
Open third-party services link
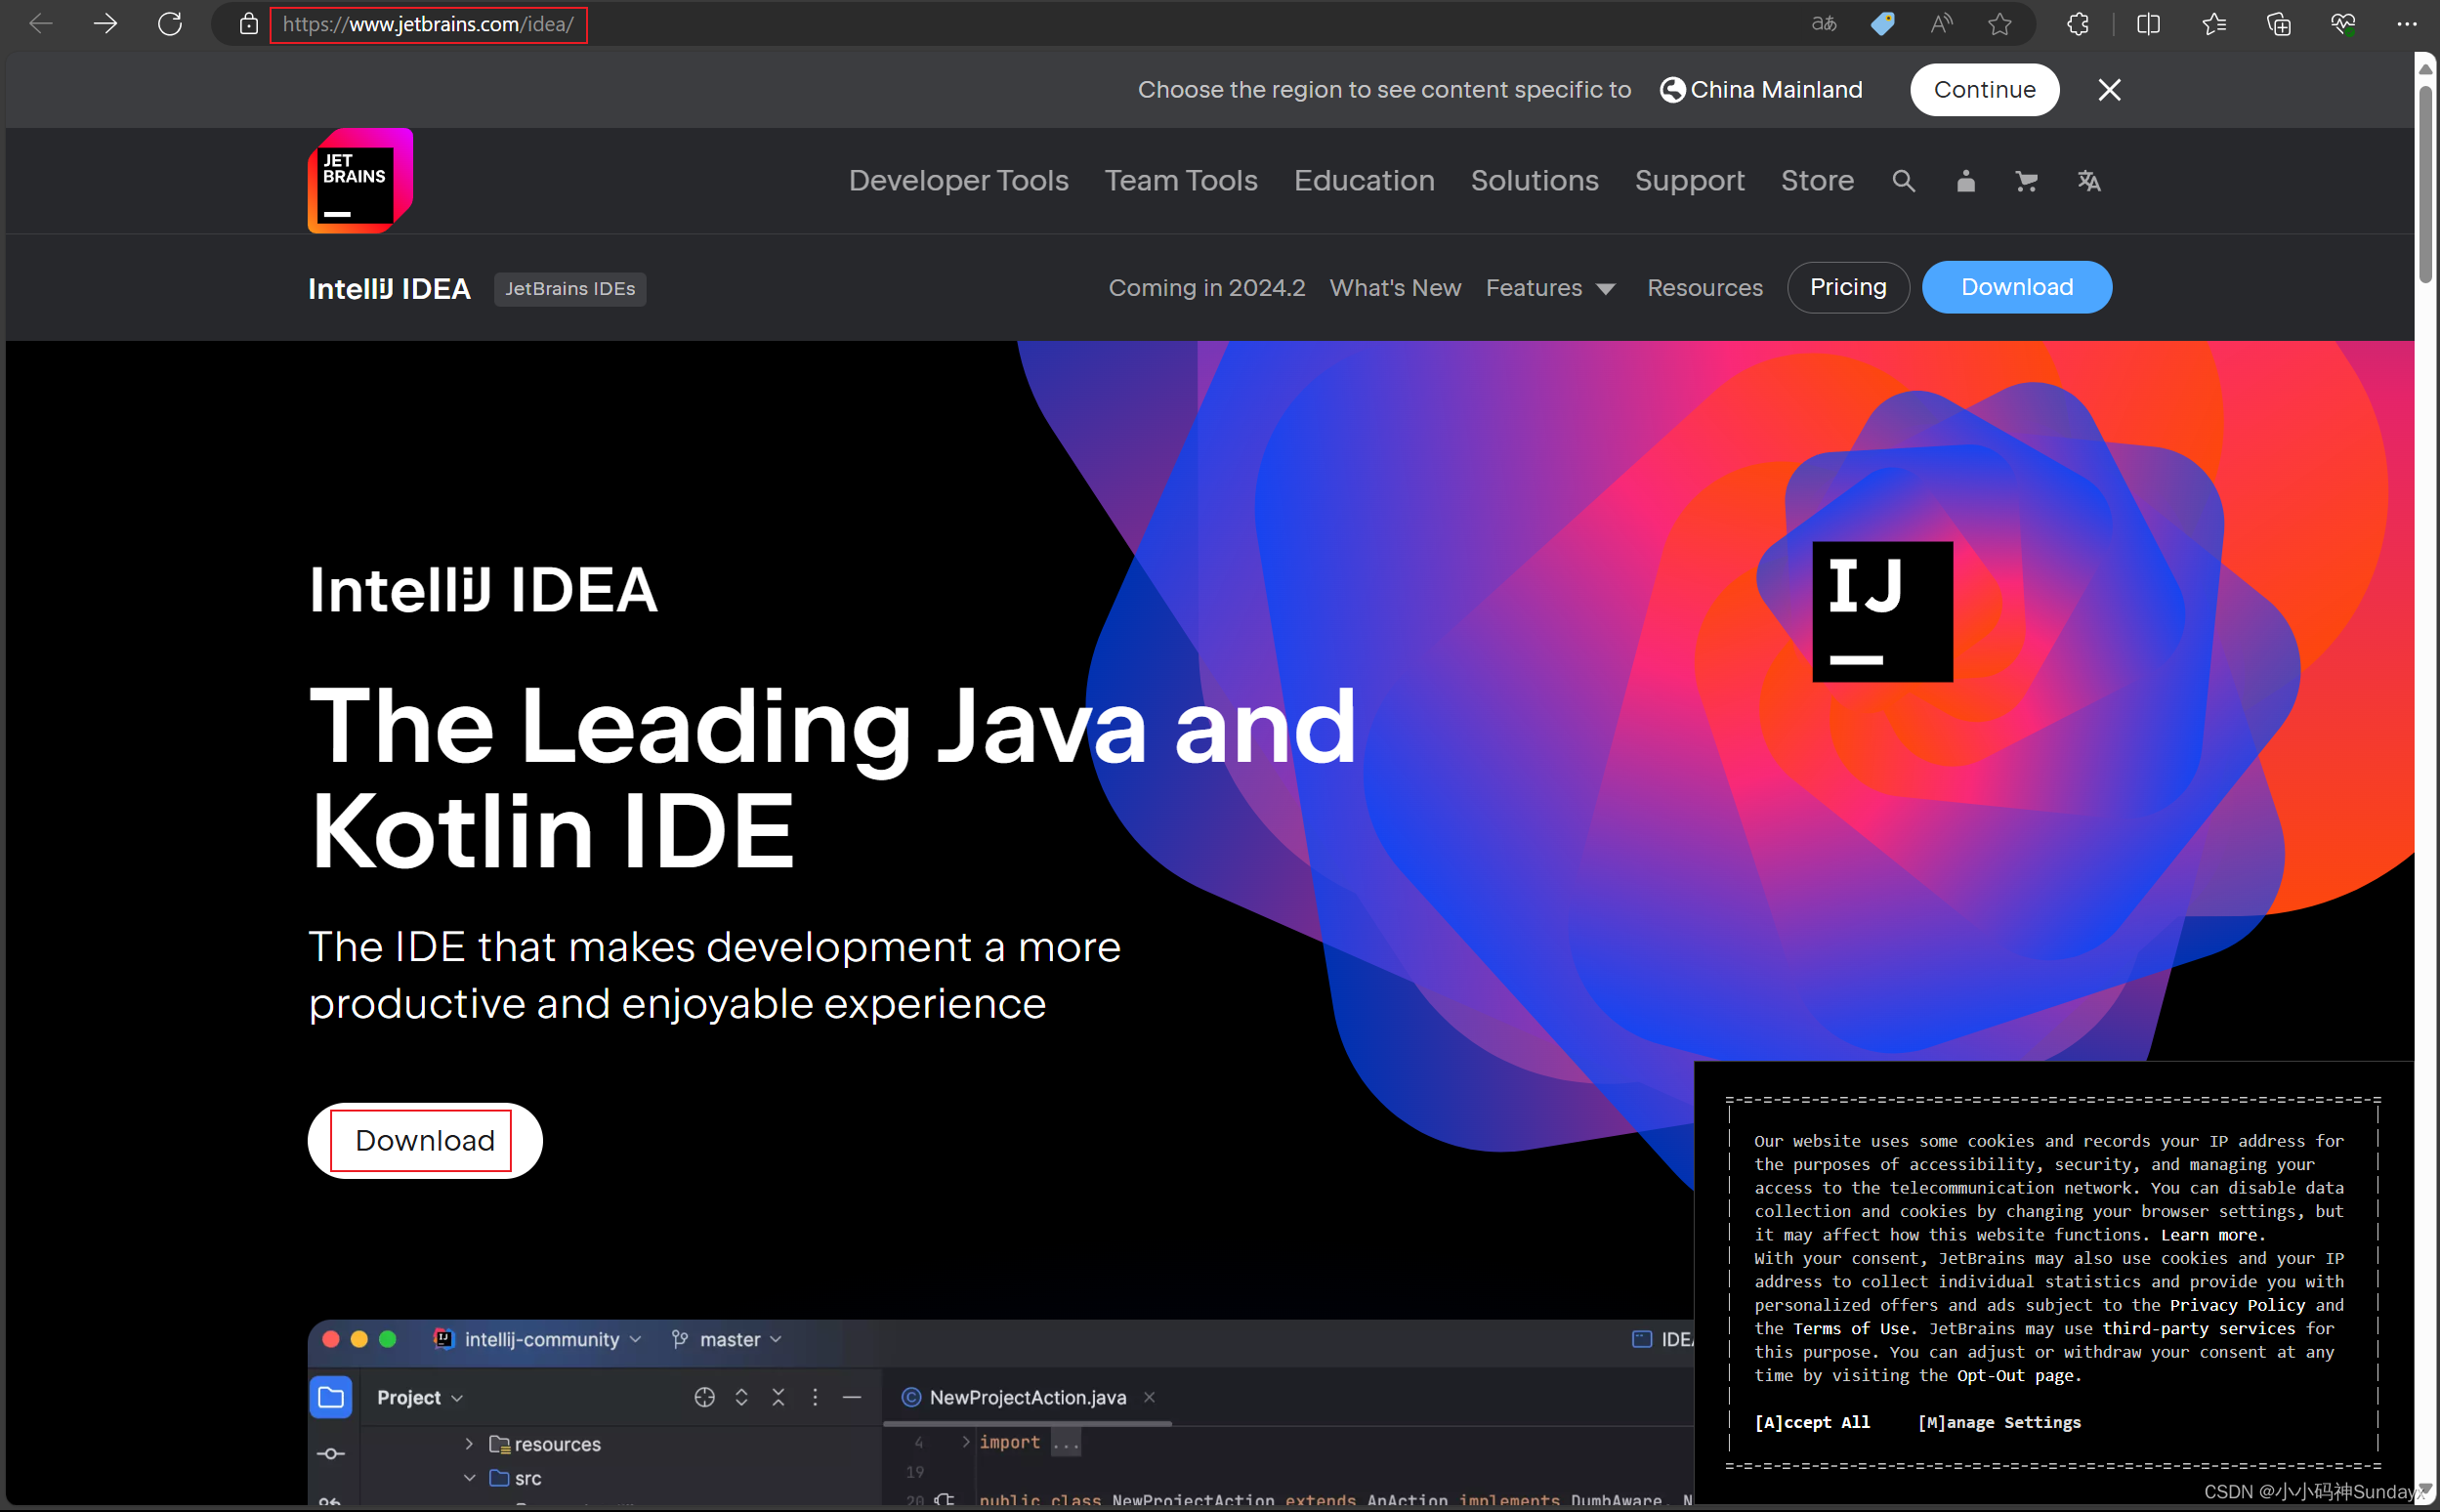(x=2198, y=1329)
